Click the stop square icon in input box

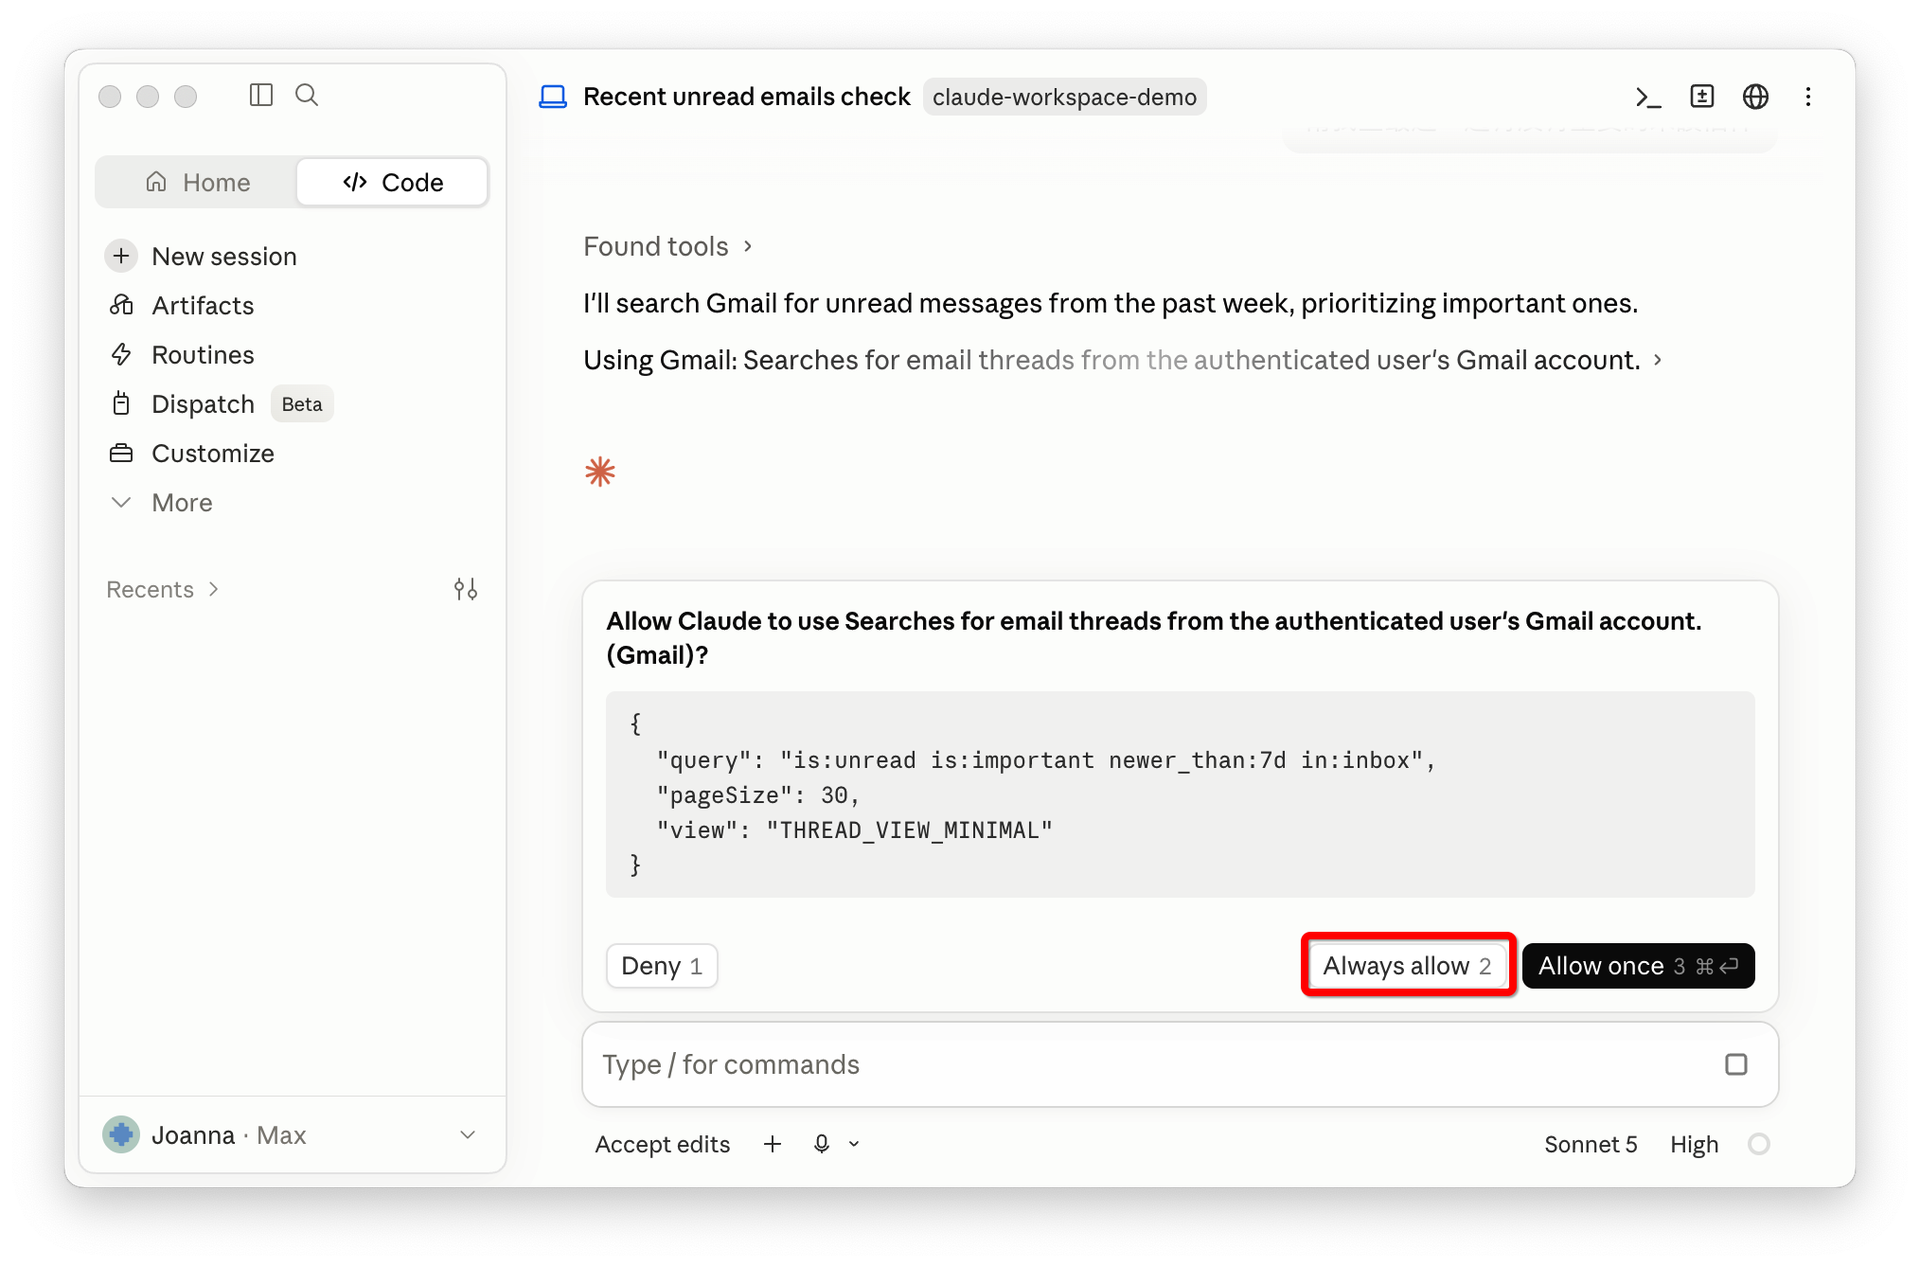tap(1736, 1065)
